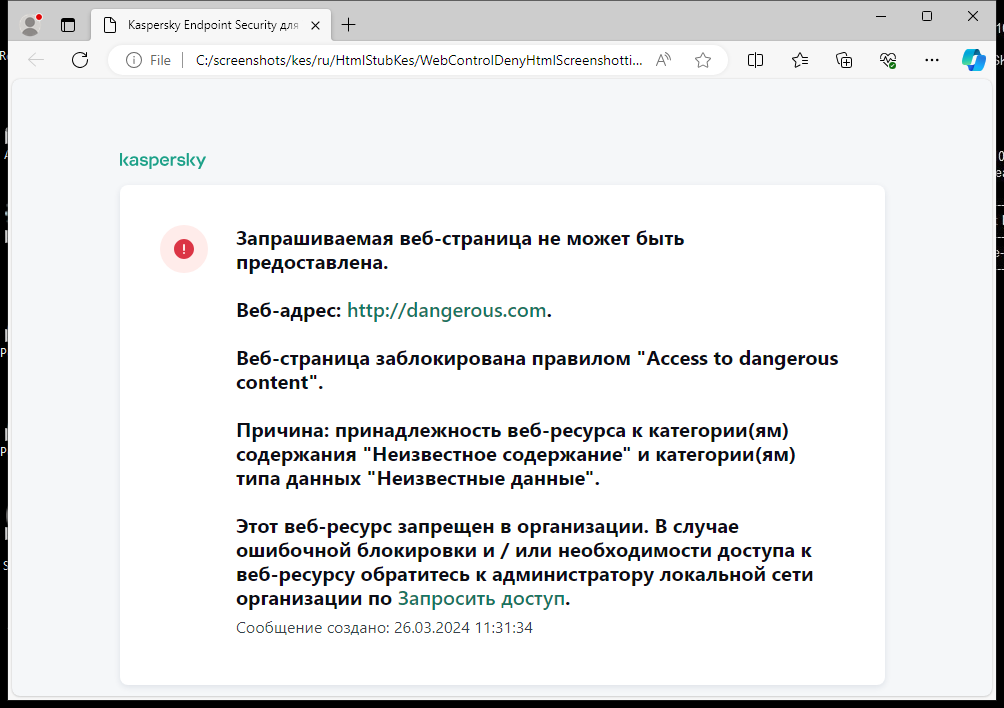Viewport: 1004px width, 708px height.
Task: Expand the Settings and more menu
Action: point(932,60)
